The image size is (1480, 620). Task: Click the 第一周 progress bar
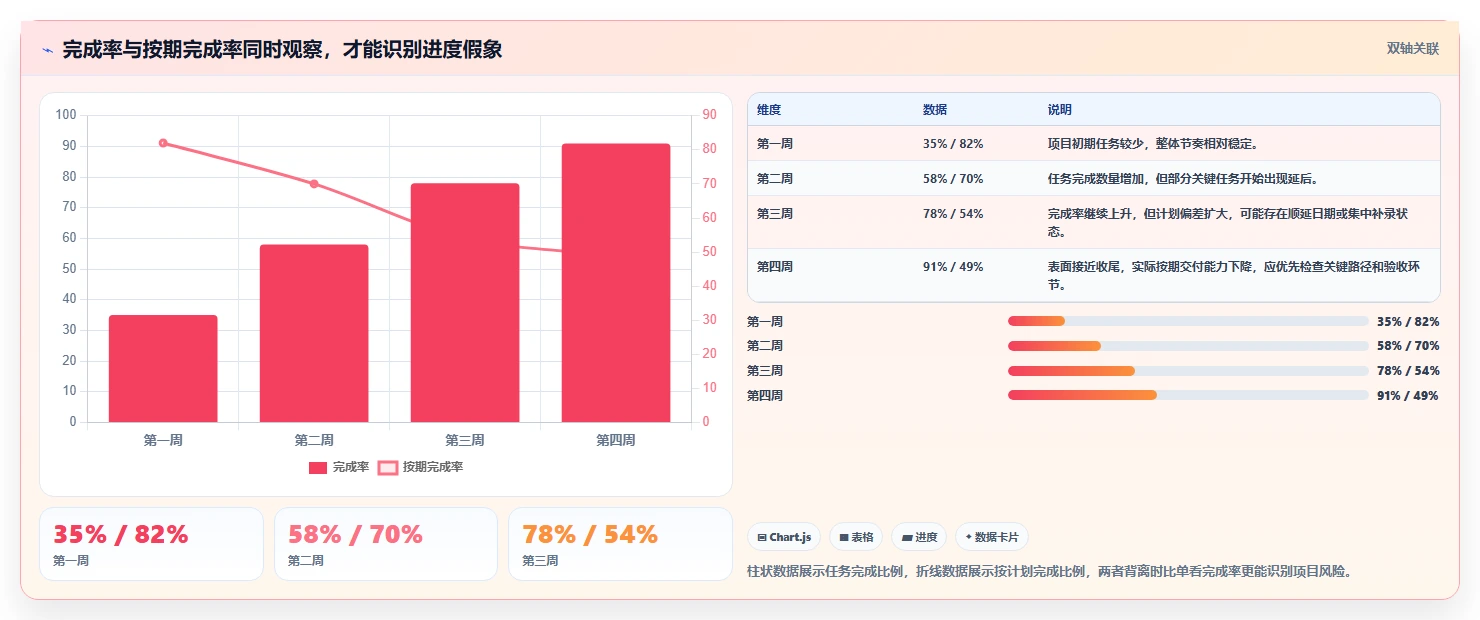(1188, 321)
